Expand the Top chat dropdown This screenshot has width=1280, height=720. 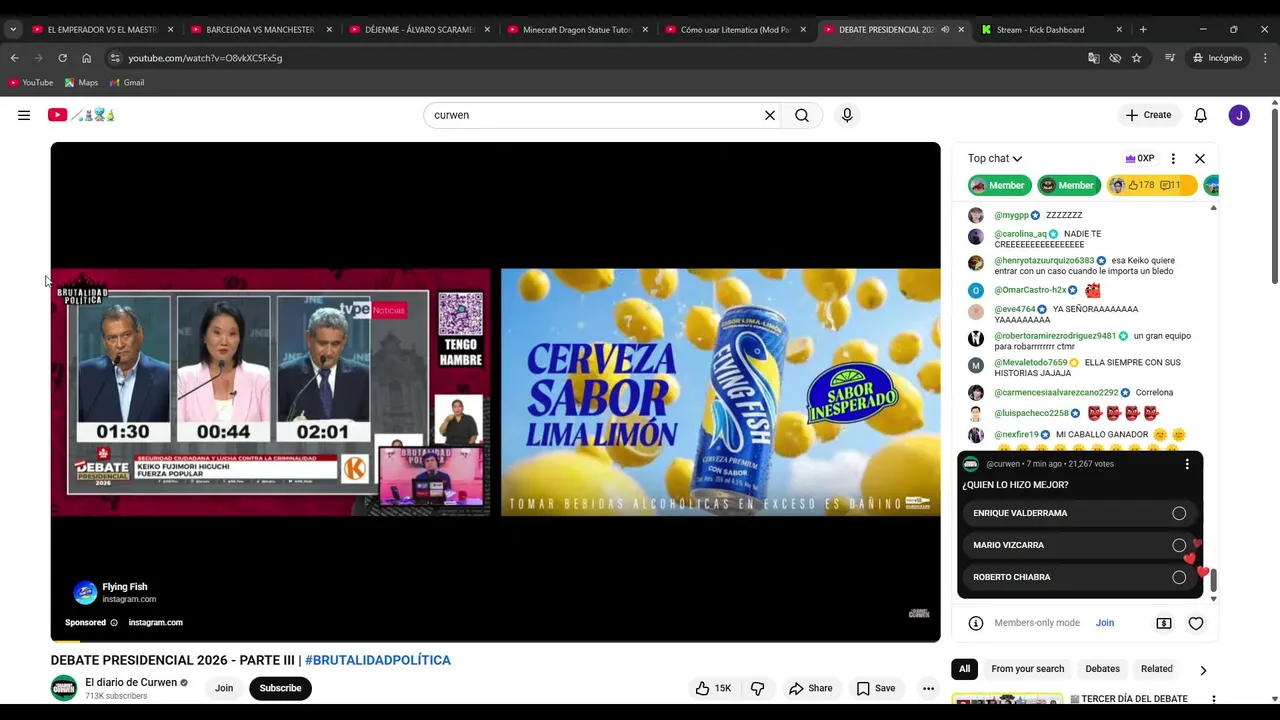(995, 158)
